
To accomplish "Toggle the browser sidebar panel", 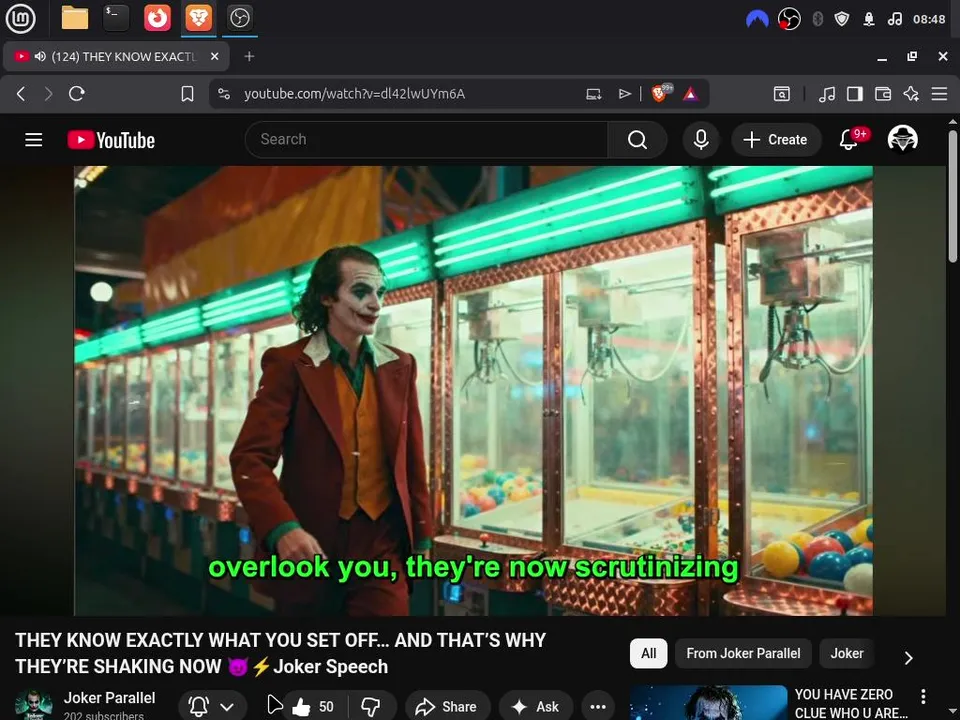I will pyautogui.click(x=855, y=94).
